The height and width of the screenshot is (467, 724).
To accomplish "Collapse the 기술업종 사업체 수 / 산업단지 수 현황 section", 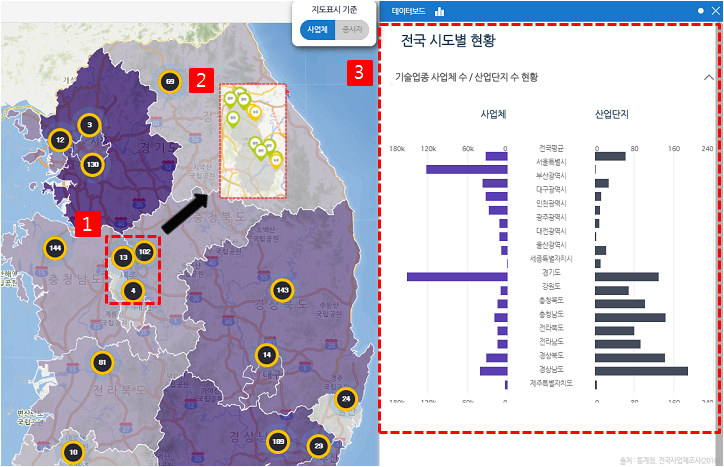I will pos(709,77).
